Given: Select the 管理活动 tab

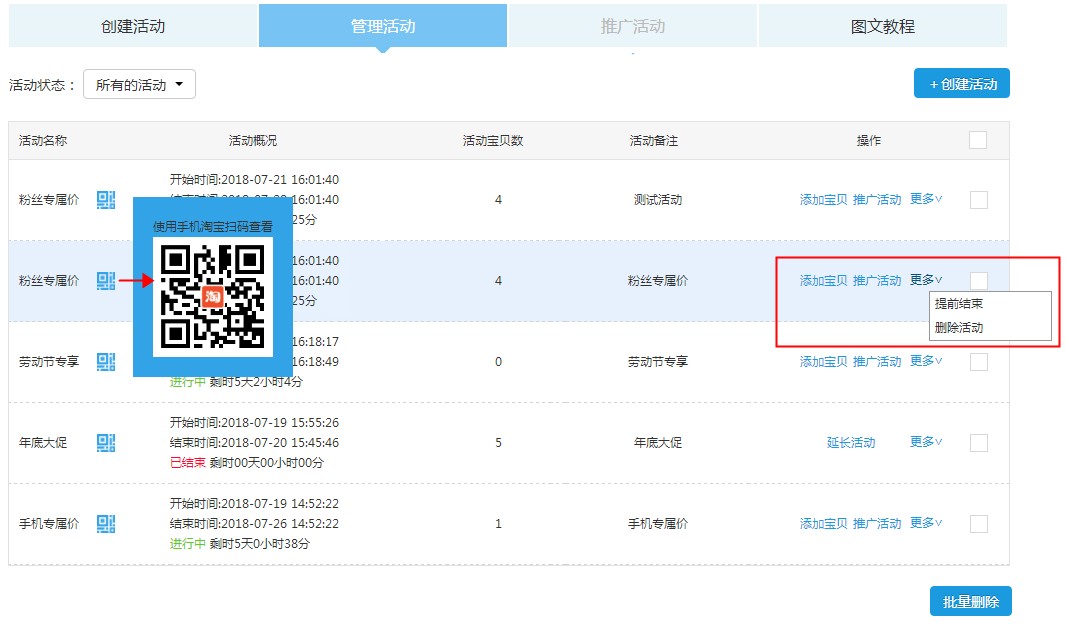Looking at the screenshot, I should click(x=383, y=26).
